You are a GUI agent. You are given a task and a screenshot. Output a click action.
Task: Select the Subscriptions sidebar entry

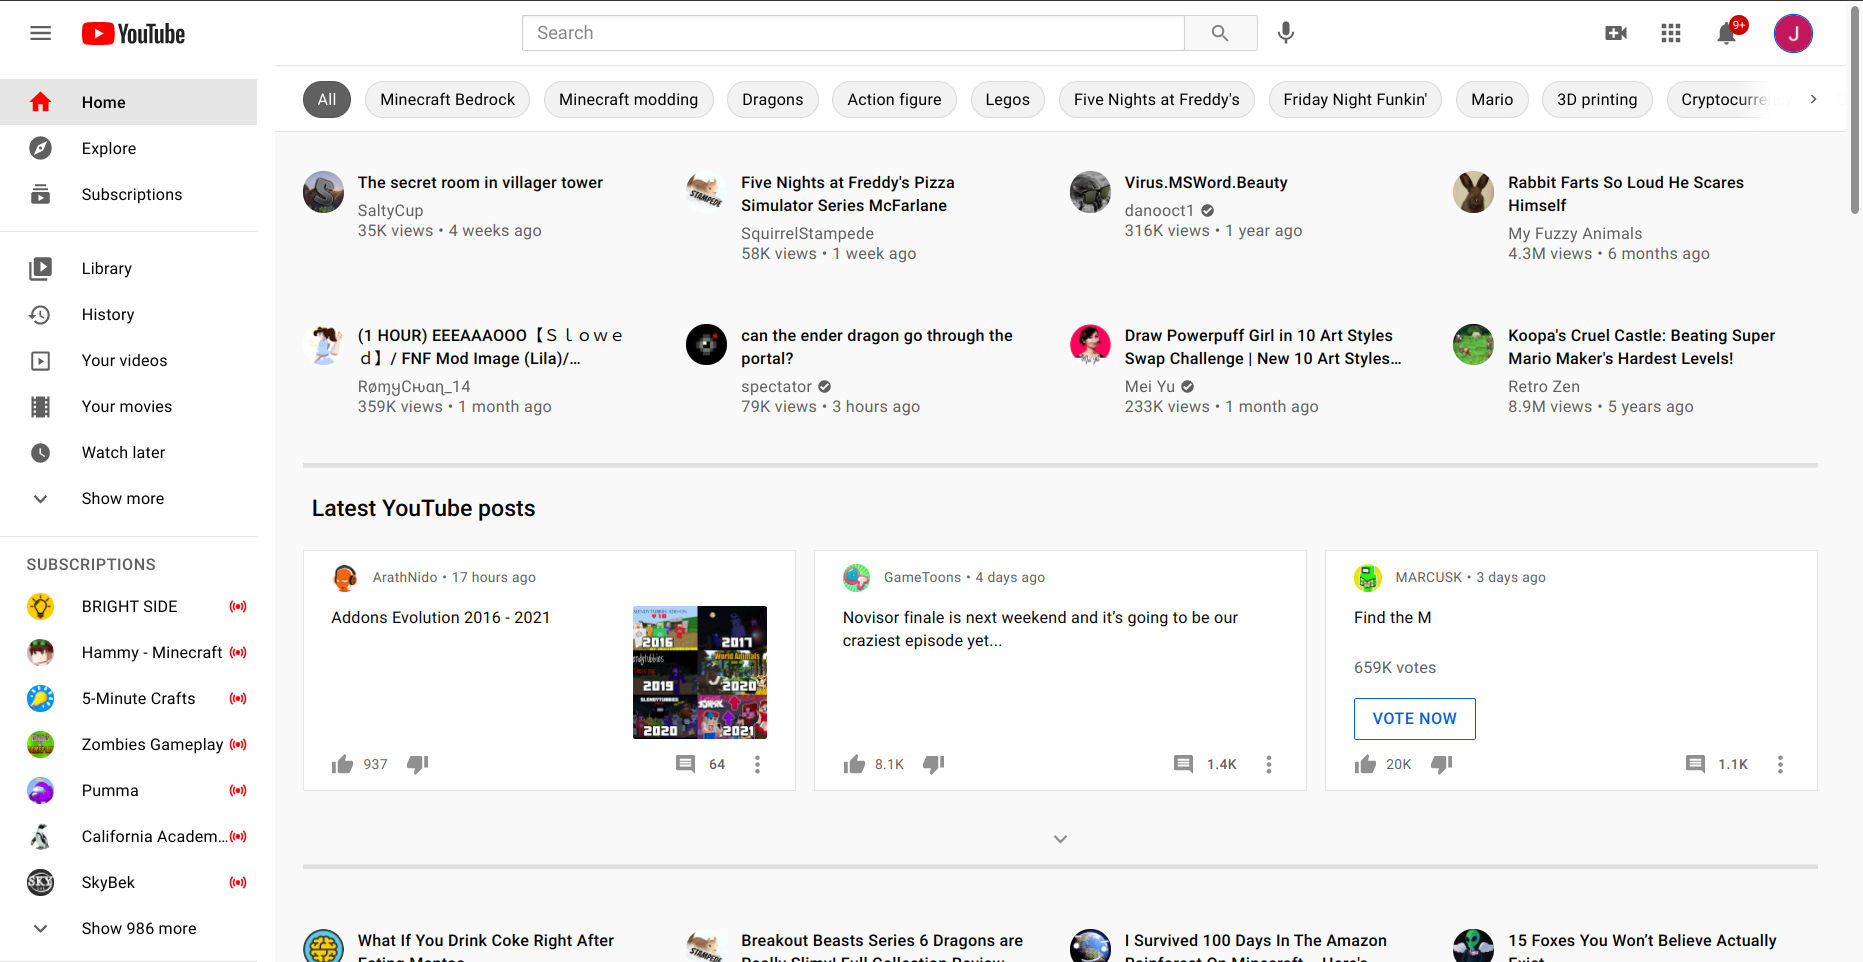click(x=132, y=194)
